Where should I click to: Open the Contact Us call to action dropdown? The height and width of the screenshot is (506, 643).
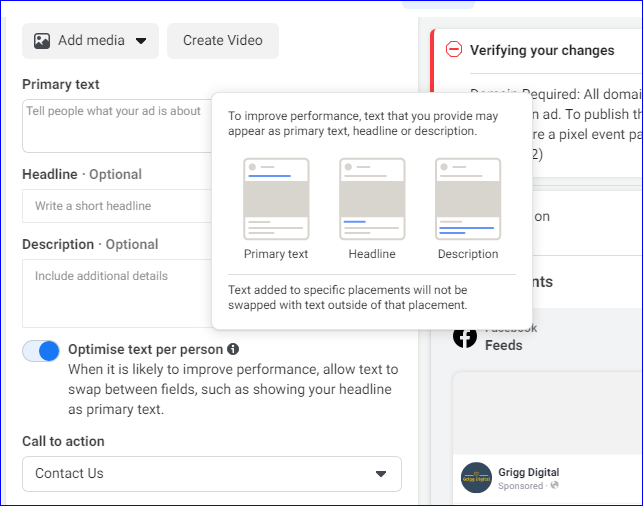click(x=212, y=474)
